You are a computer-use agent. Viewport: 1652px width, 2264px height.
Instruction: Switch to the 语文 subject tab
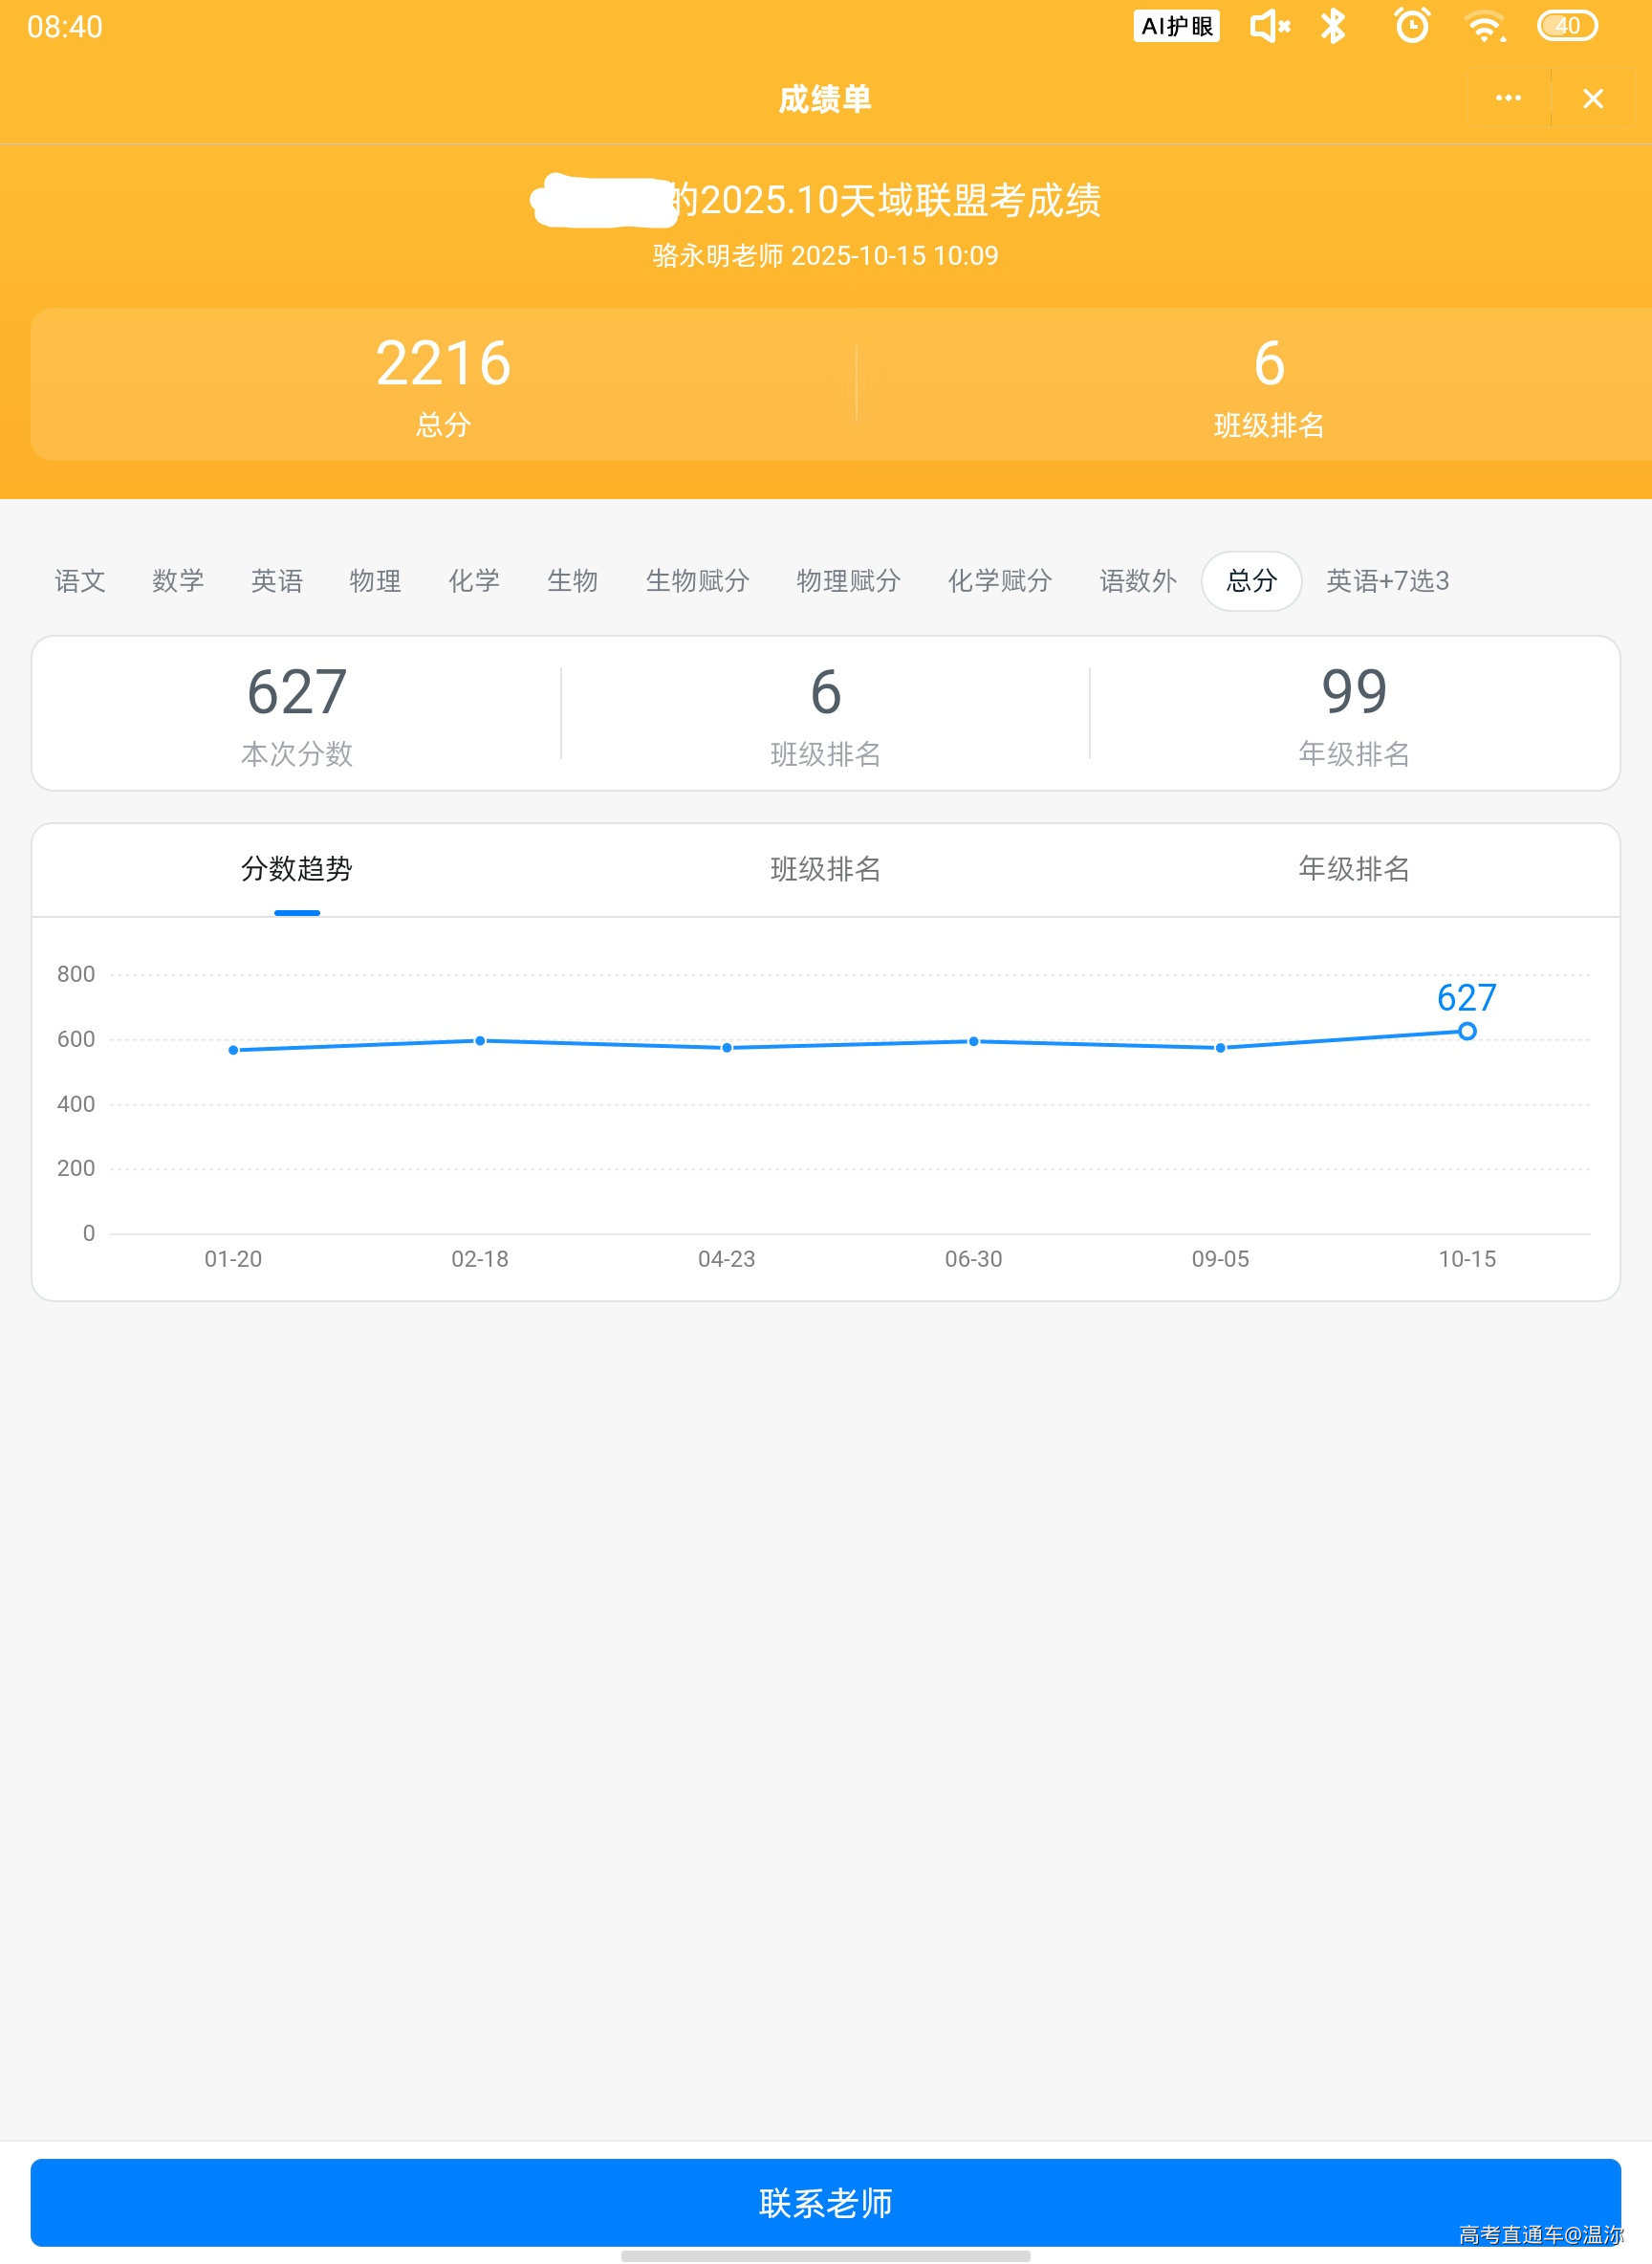click(x=79, y=581)
